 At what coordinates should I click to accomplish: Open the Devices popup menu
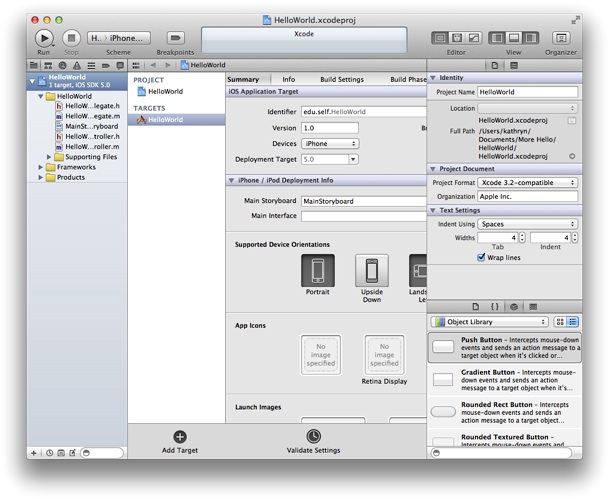(x=330, y=144)
